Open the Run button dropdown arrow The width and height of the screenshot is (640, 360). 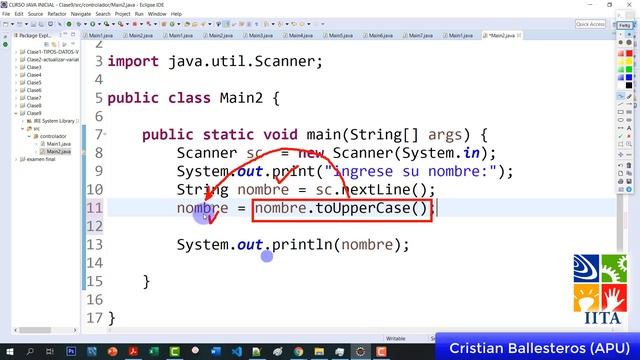click(99, 24)
